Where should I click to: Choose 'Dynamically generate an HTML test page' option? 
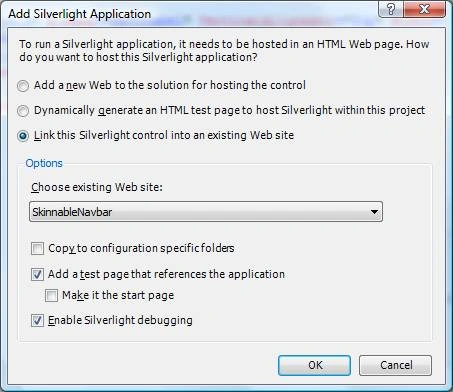(x=23, y=111)
